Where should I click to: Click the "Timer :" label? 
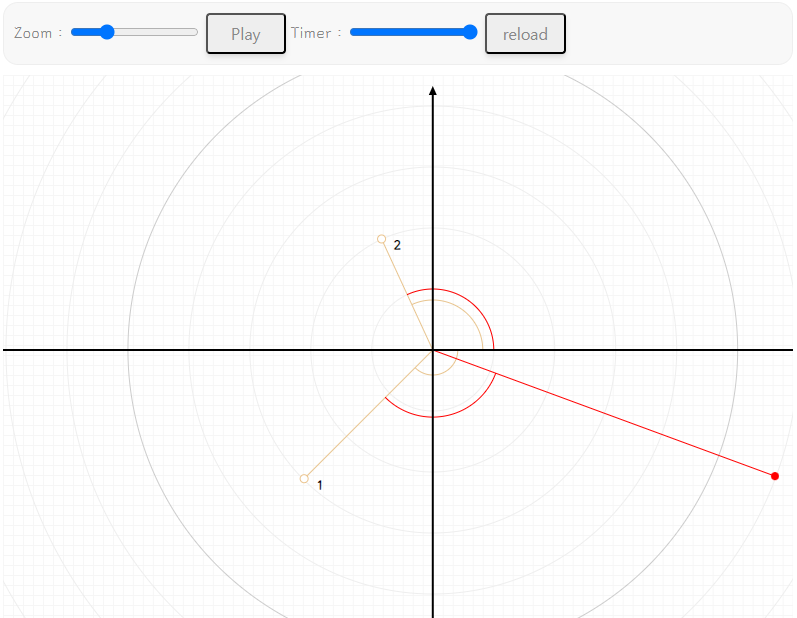[x=316, y=33]
